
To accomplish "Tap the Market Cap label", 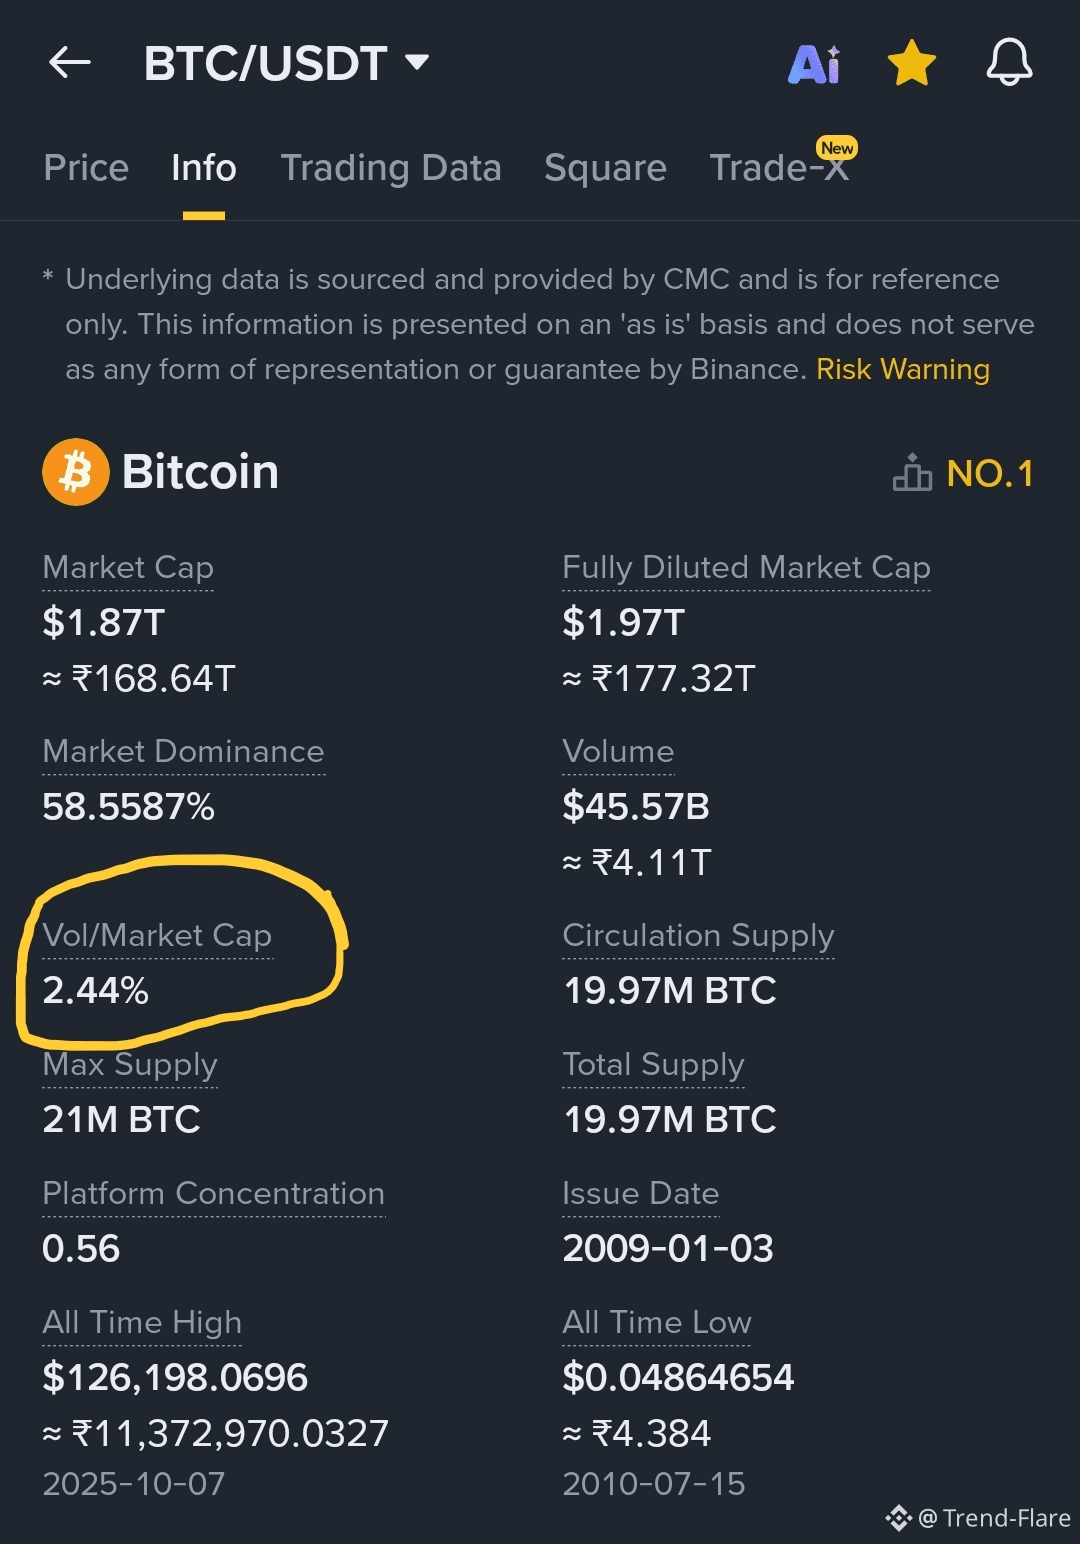I will [128, 568].
